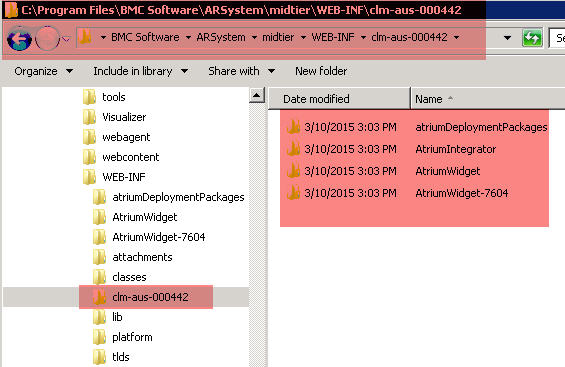Select tools folder in the tree
The width and height of the screenshot is (565, 367).
[114, 97]
